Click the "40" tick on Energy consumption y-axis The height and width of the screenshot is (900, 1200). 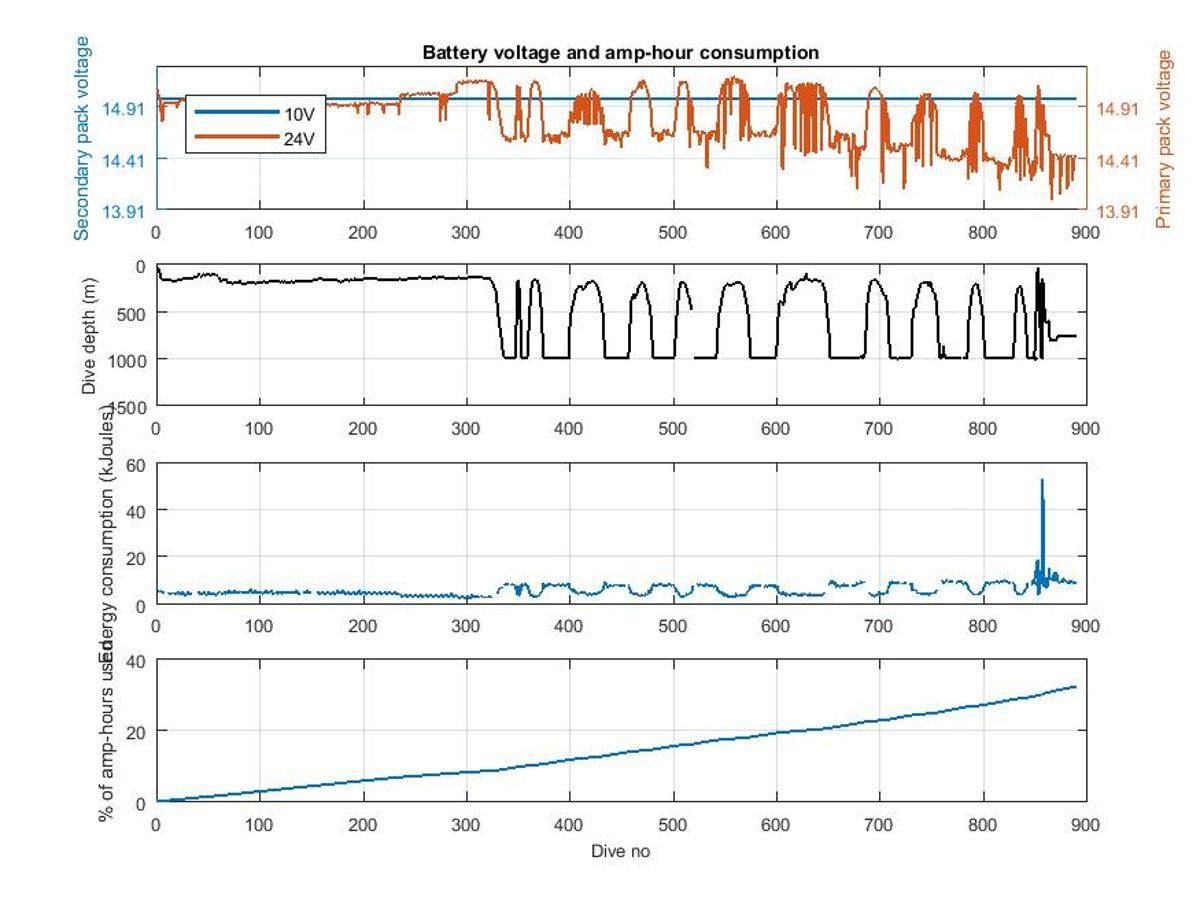[x=138, y=511]
